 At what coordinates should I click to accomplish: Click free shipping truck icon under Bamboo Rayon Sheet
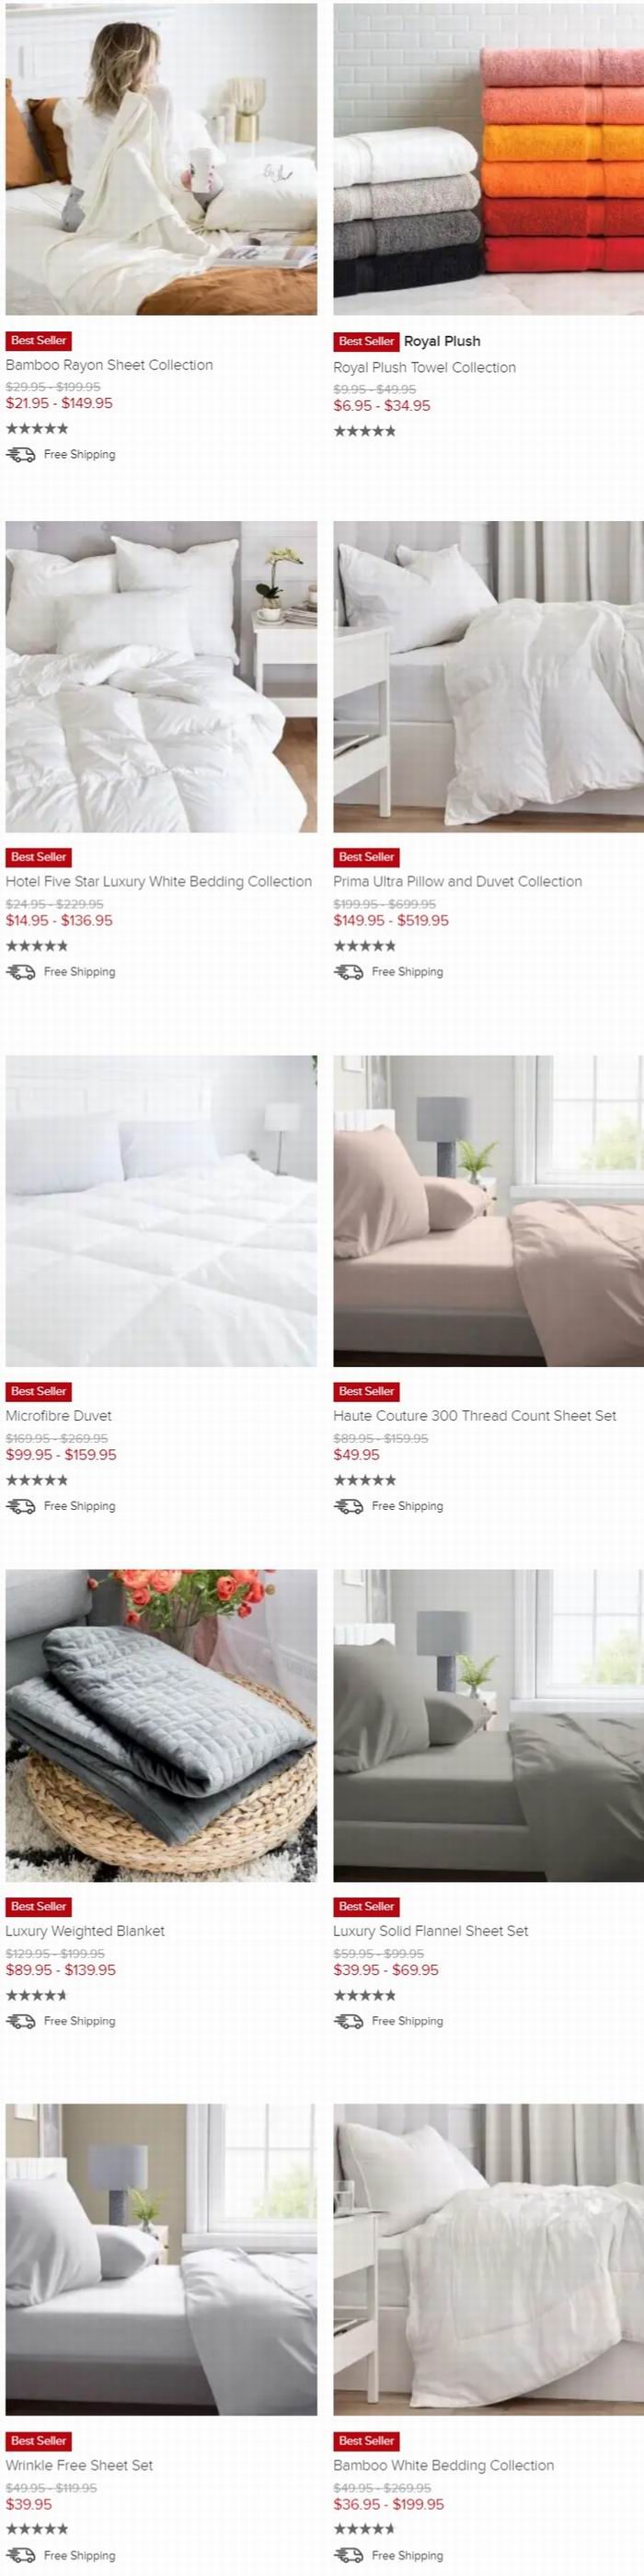pos(21,455)
